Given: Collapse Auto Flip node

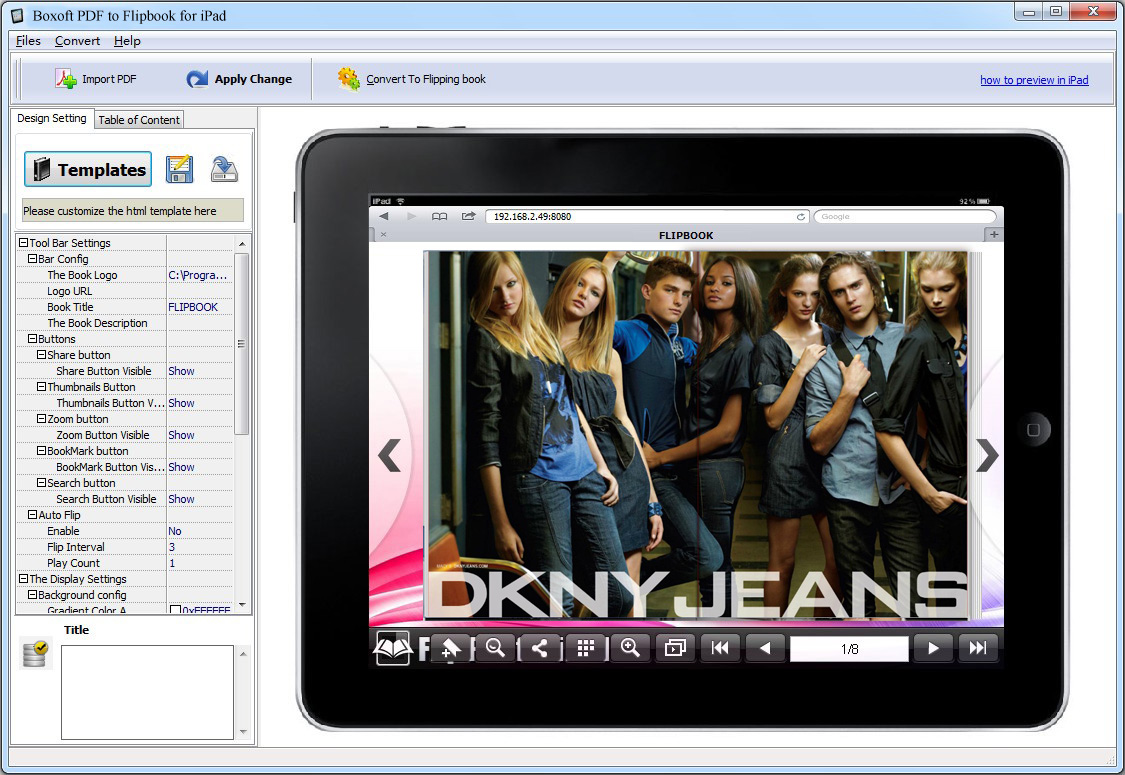Looking at the screenshot, I should point(32,515).
